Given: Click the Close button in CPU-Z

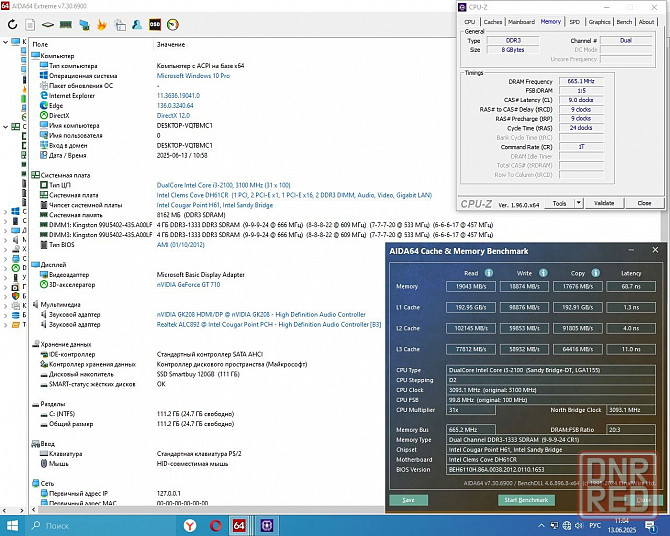Looking at the screenshot, I should coord(644,203).
